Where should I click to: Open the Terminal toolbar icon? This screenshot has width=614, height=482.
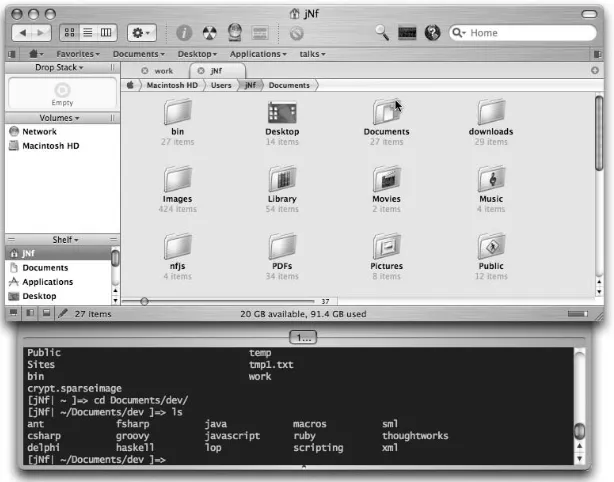click(407, 33)
